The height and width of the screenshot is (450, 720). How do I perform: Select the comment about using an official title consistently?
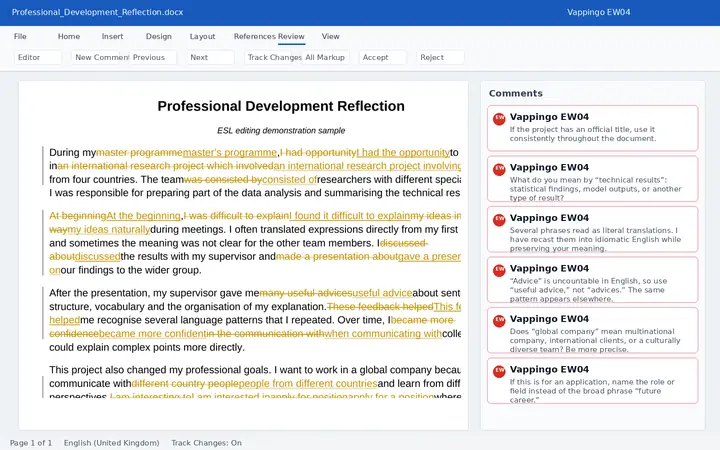pyautogui.click(x=593, y=128)
